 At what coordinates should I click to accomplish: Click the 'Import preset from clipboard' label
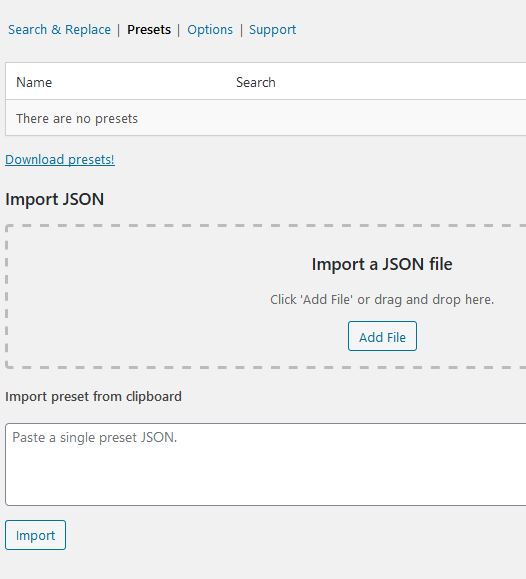(93, 397)
